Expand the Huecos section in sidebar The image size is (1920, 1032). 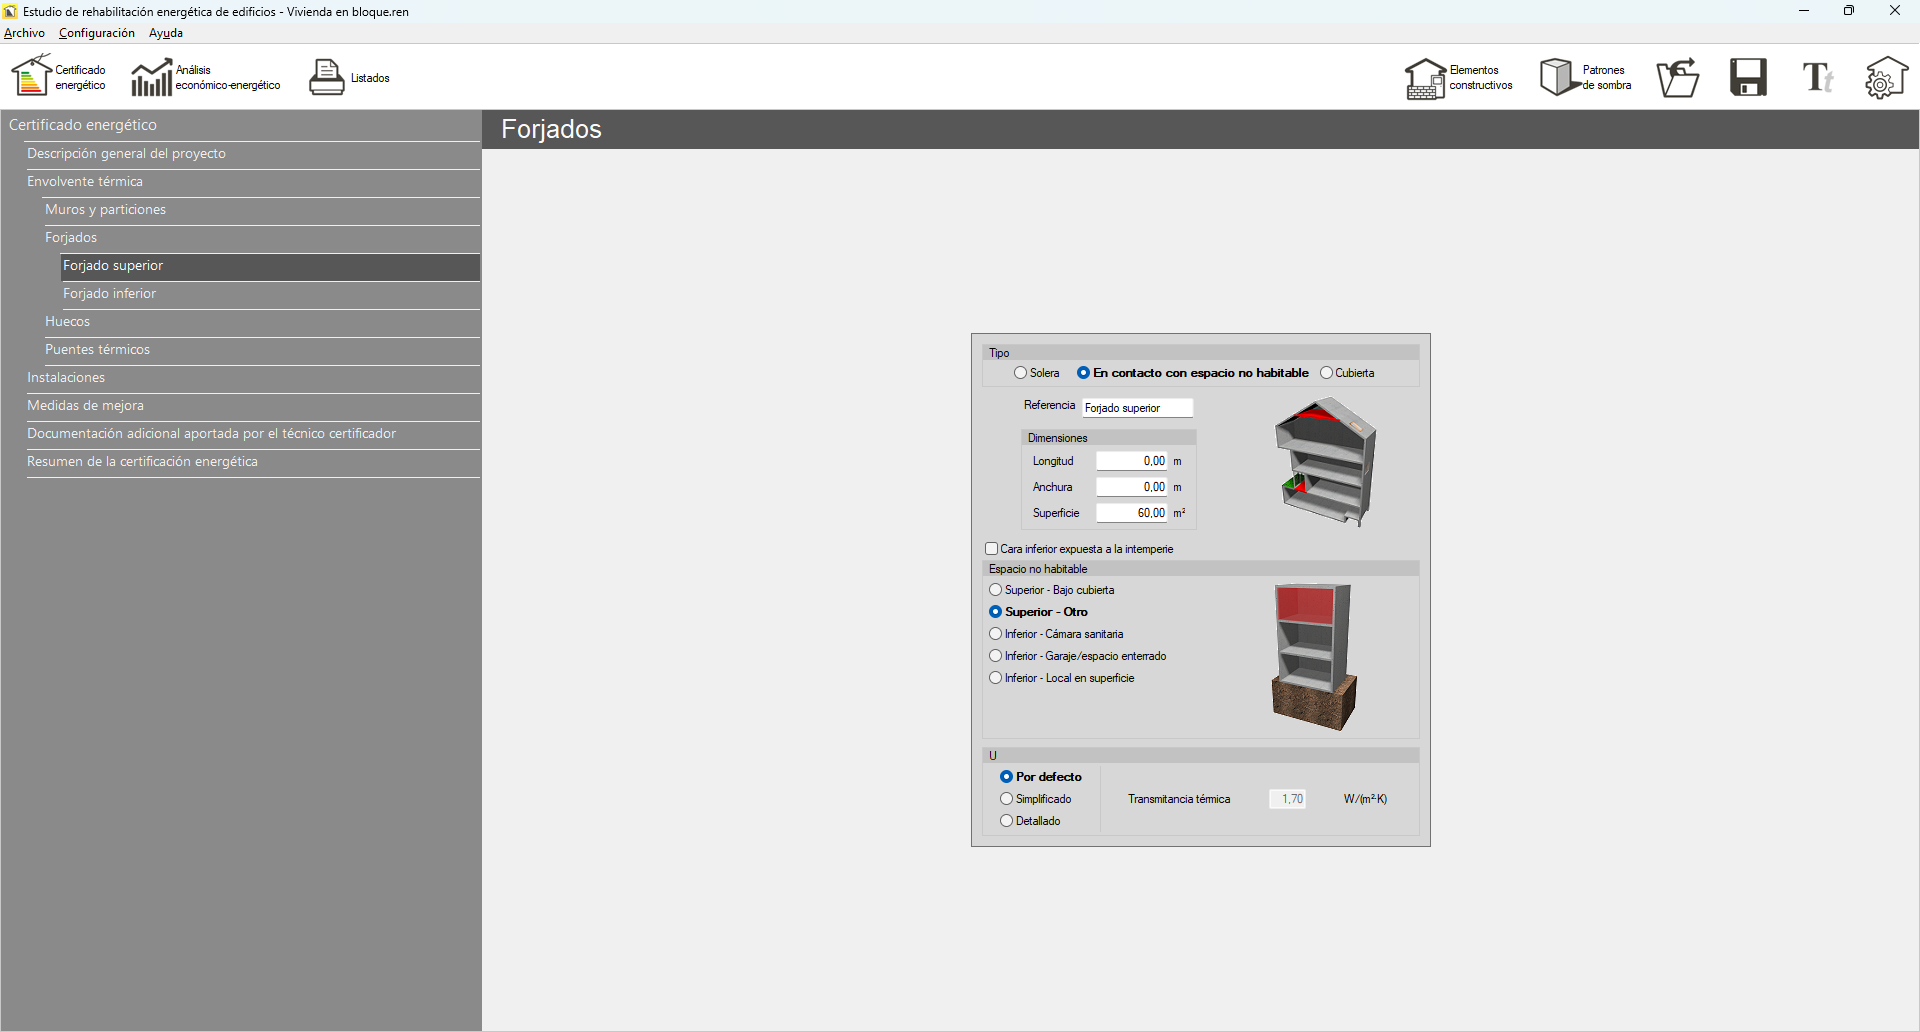click(x=68, y=322)
